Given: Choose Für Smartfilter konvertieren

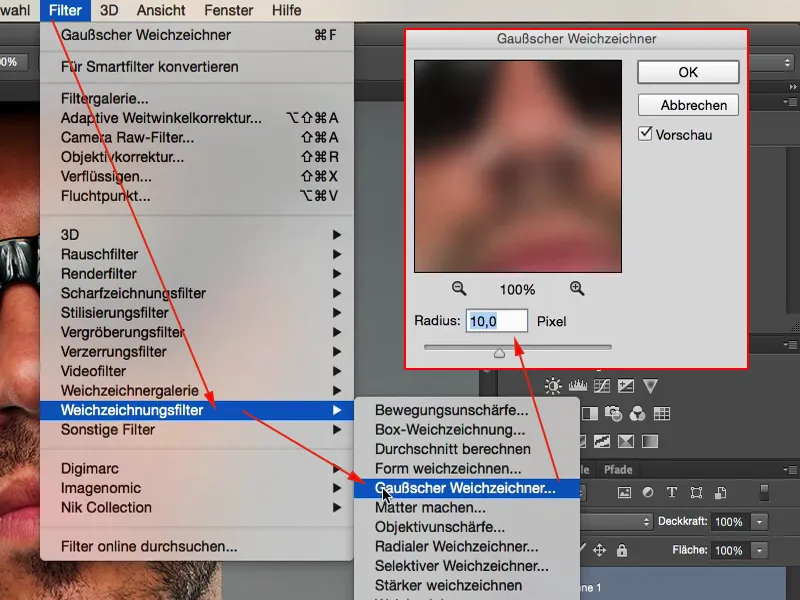Looking at the screenshot, I should point(197,67).
